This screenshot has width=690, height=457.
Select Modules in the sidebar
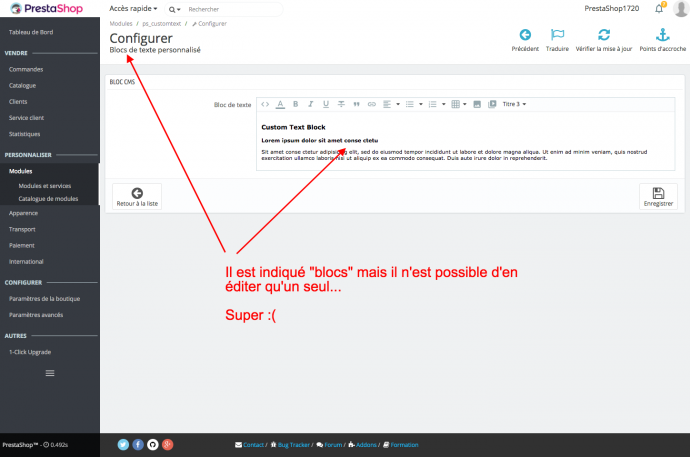(21, 171)
